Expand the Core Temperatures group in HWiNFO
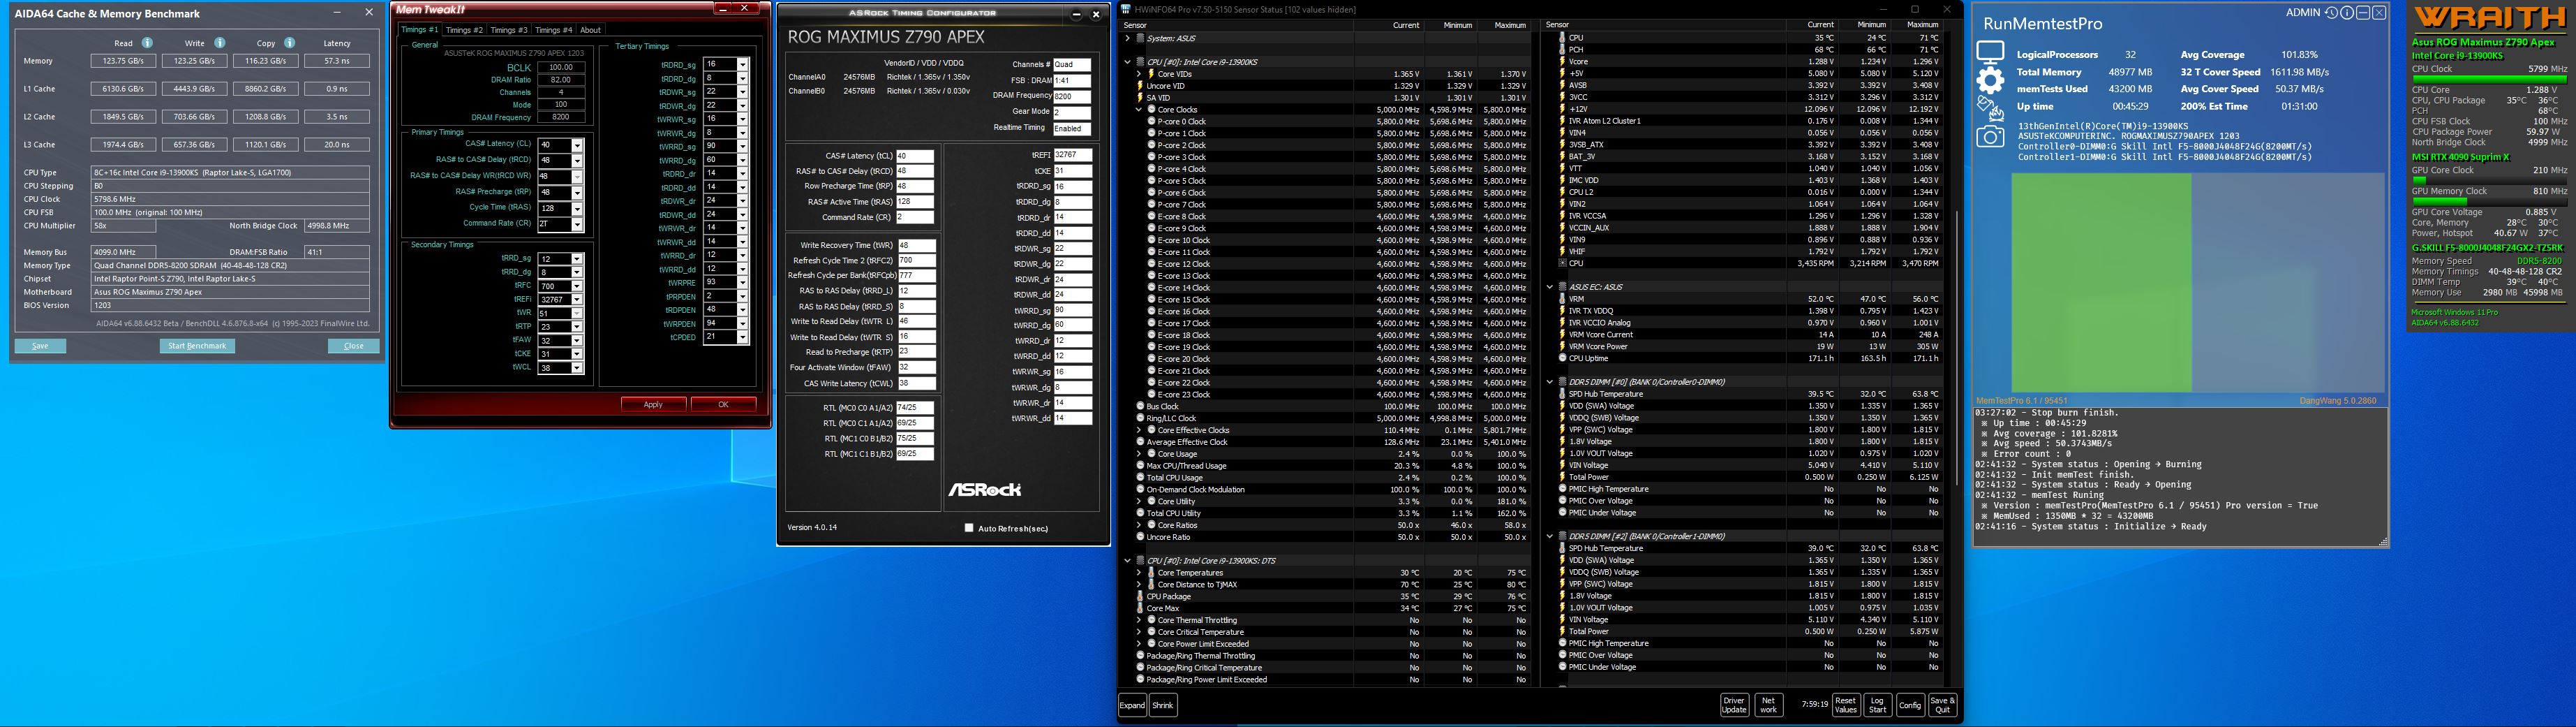This screenshot has height=727, width=2576. (1139, 573)
